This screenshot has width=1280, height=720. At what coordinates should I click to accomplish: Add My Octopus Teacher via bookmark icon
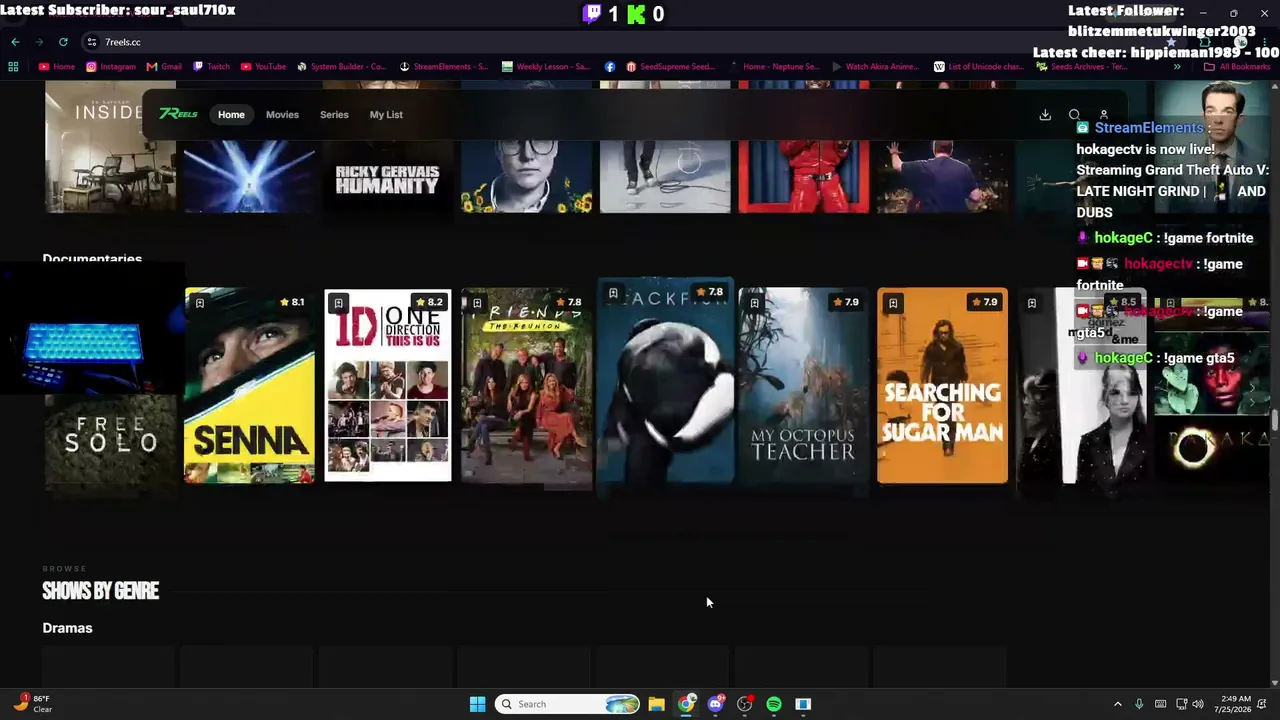pyautogui.click(x=754, y=303)
